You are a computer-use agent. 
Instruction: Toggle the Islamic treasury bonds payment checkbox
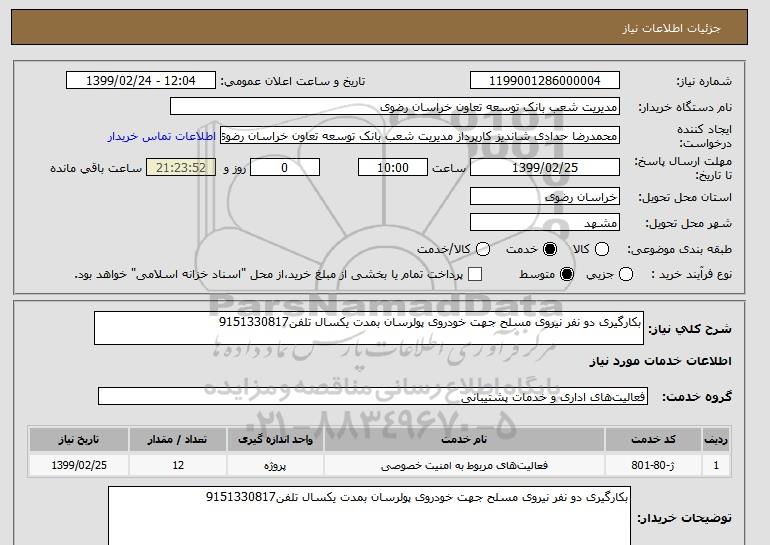point(475,274)
